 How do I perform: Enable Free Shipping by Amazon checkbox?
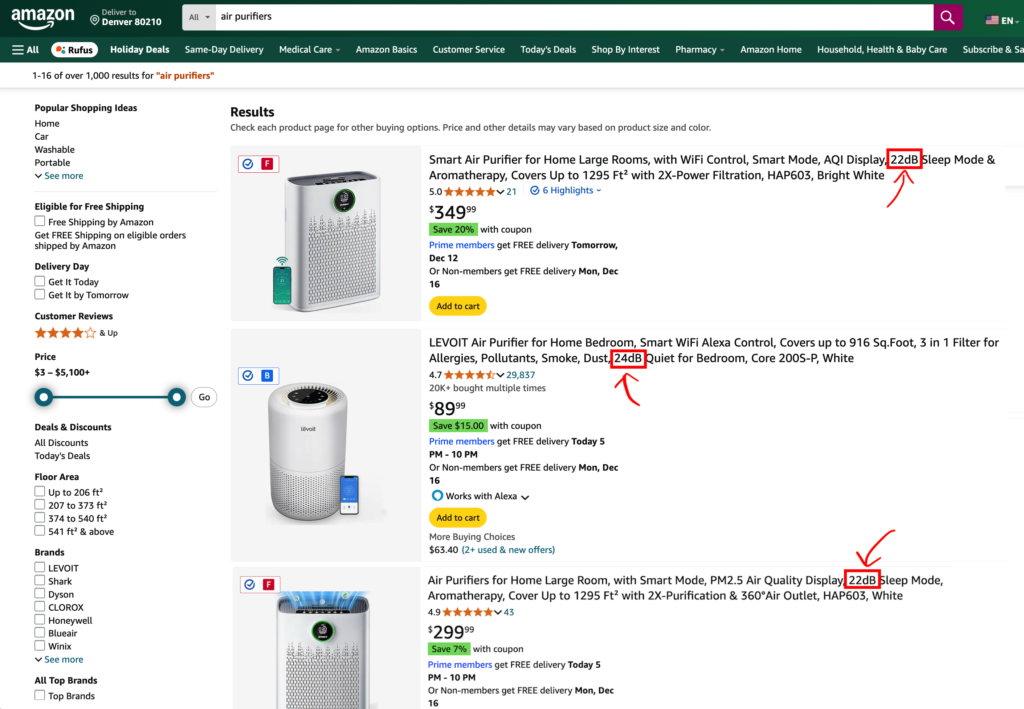coord(40,222)
